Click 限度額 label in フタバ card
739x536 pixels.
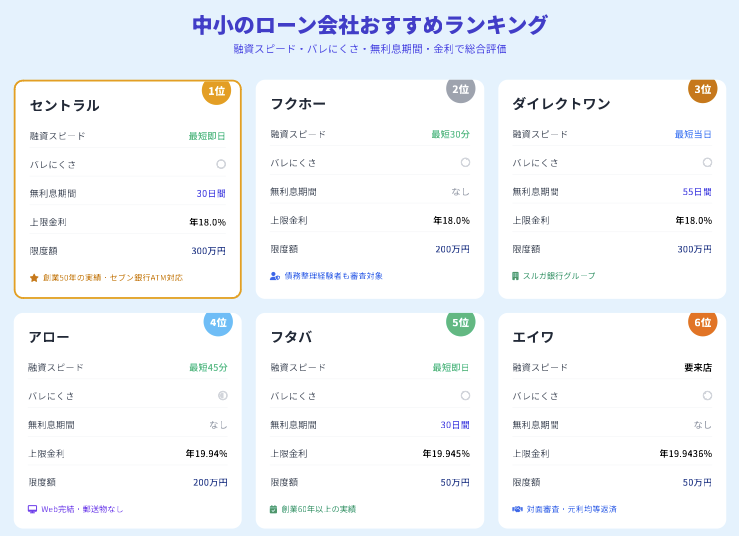(284, 482)
